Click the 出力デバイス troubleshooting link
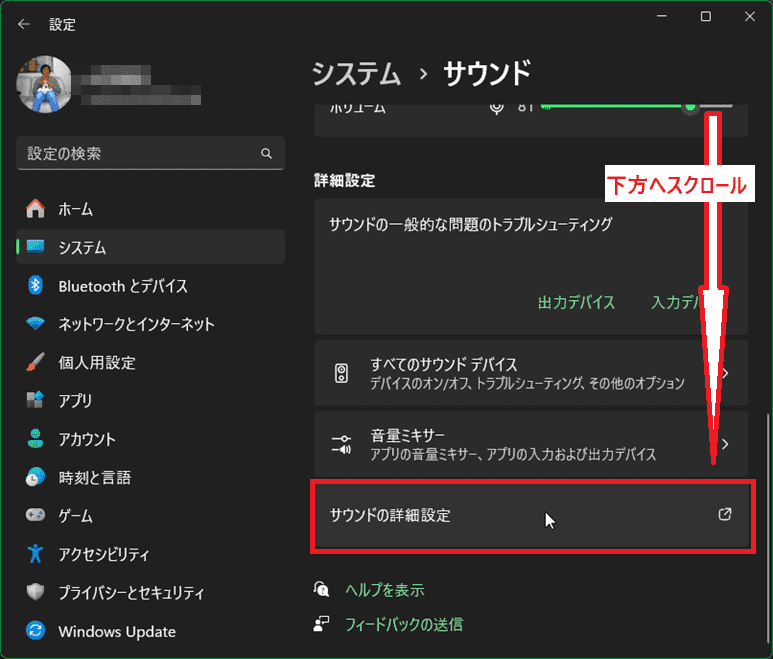The image size is (773, 659). (x=576, y=302)
